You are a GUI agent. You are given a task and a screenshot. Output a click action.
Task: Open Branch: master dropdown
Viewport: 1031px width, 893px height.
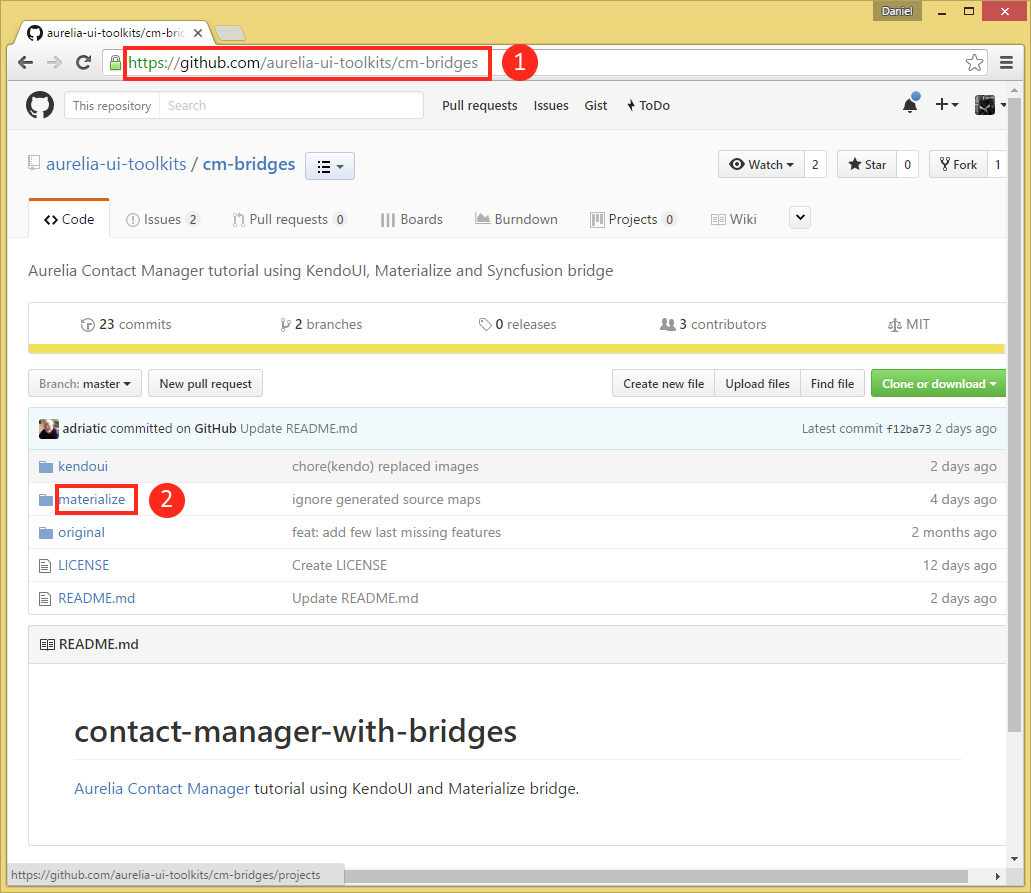coord(85,383)
